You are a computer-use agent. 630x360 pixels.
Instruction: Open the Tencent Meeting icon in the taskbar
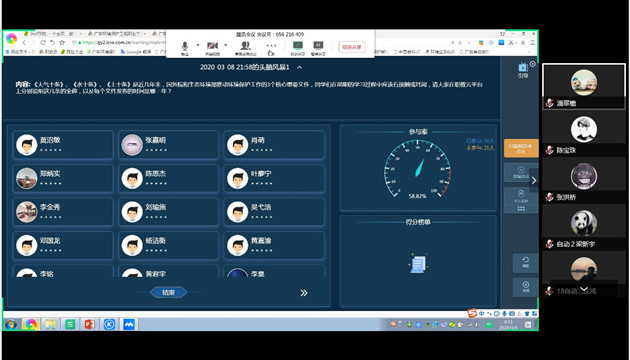[x=129, y=324]
